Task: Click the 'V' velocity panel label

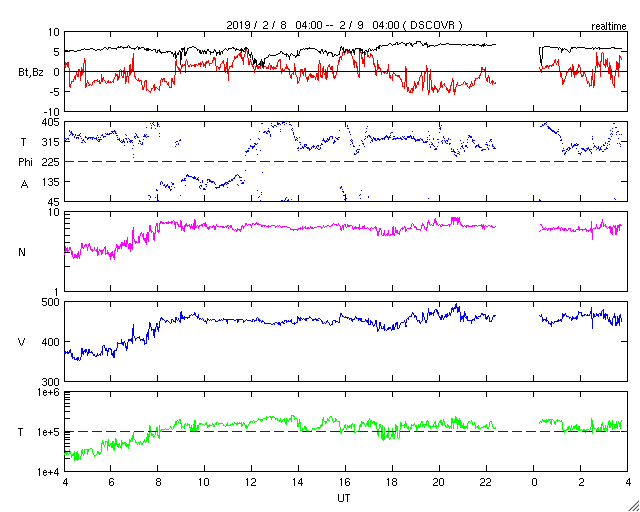Action: pyautogui.click(x=22, y=342)
